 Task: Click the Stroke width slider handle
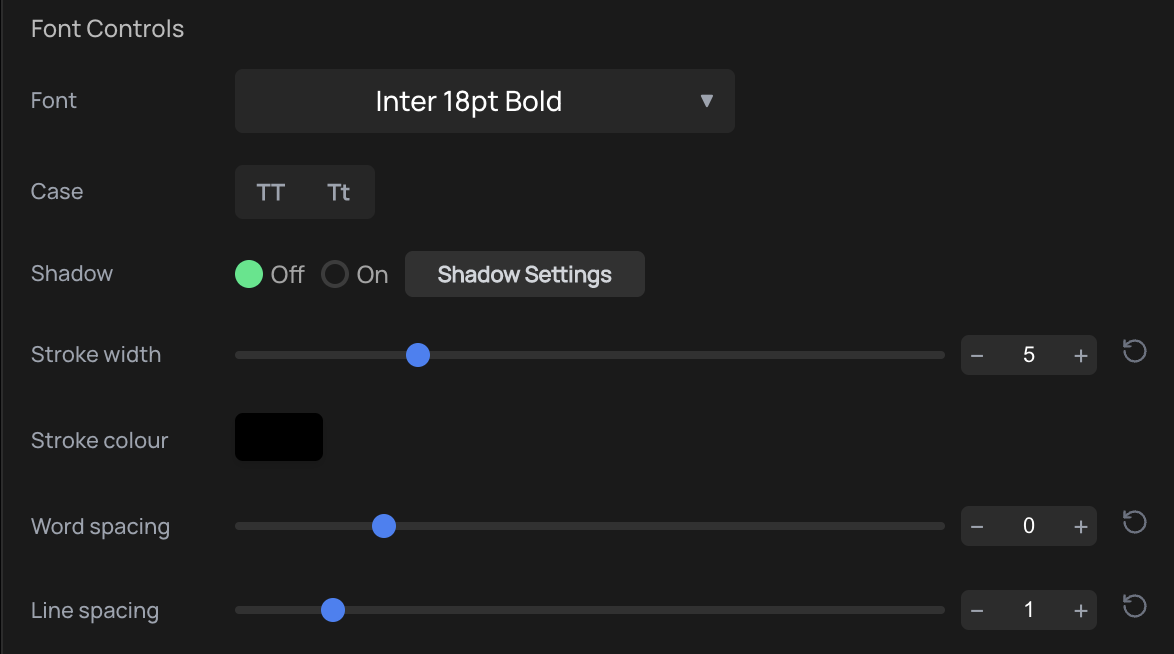[x=418, y=355]
